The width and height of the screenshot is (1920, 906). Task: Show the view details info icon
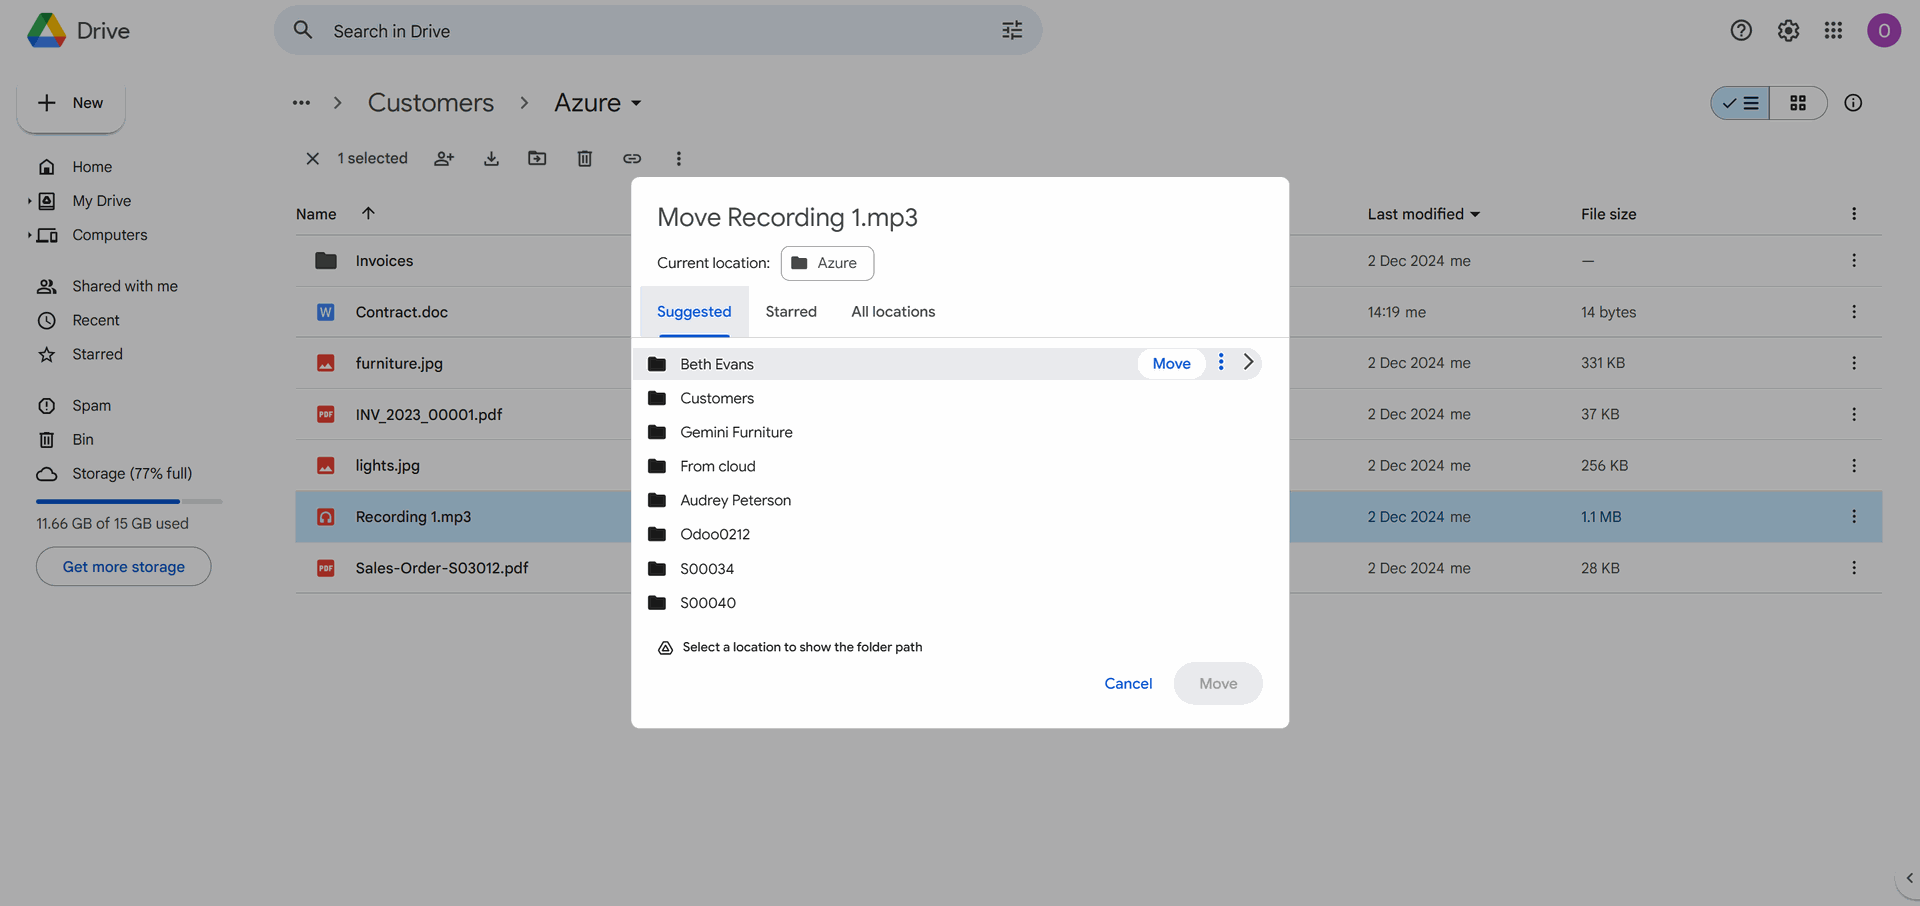click(1853, 103)
